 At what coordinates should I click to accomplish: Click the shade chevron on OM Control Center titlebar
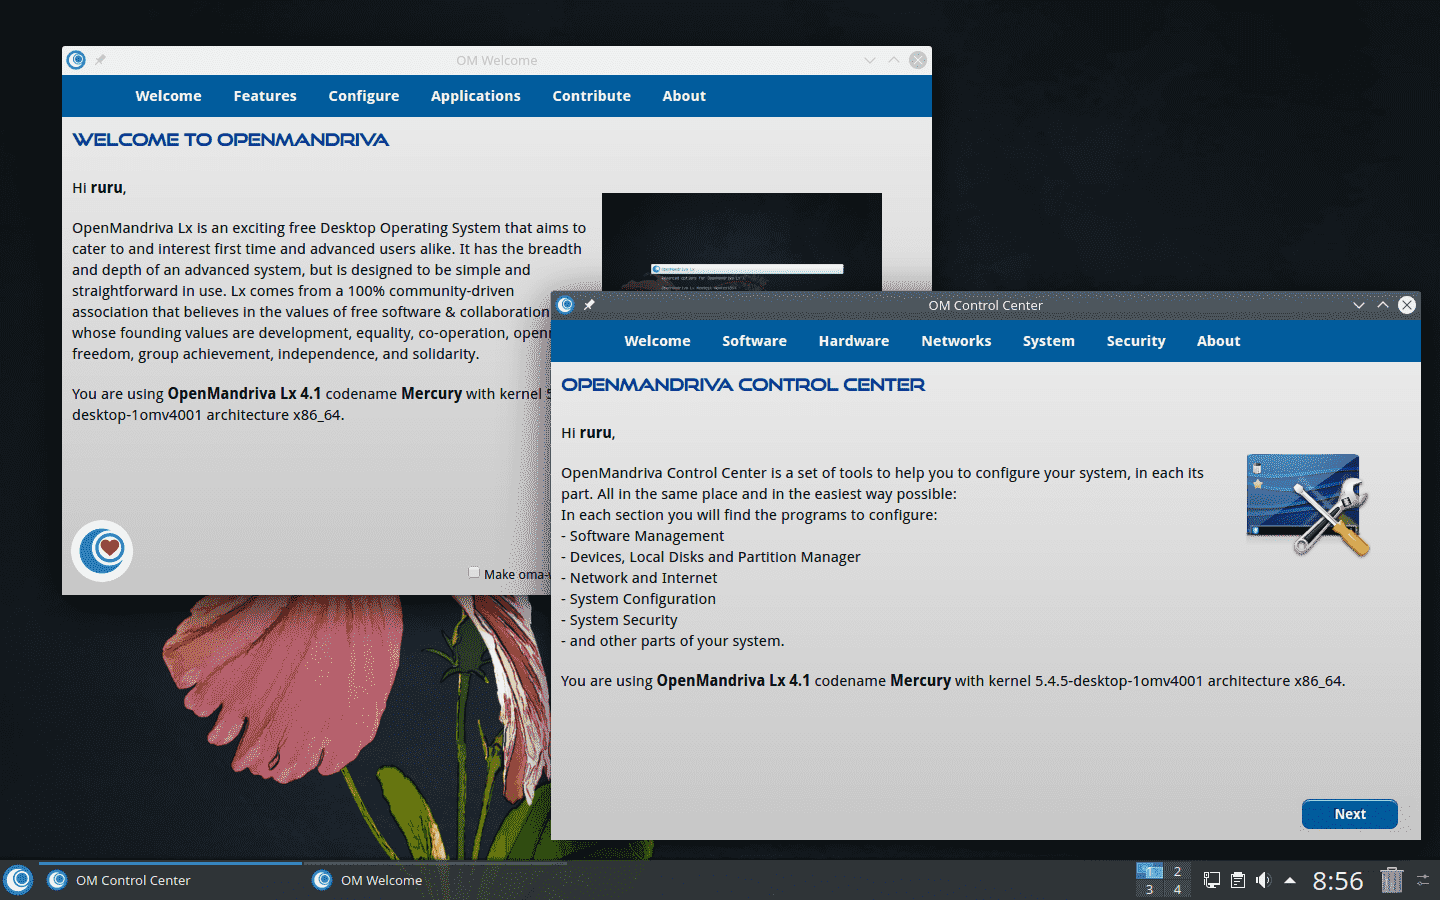pos(1358,305)
